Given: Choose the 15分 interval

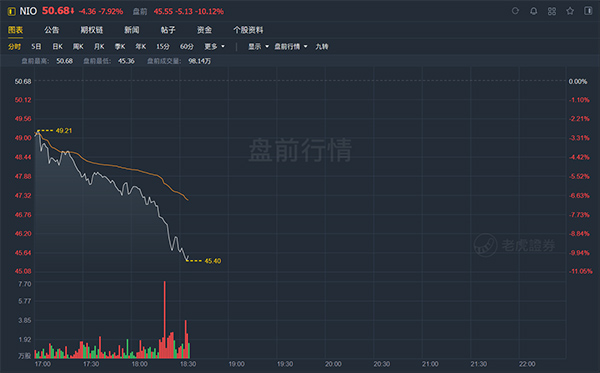Looking at the screenshot, I should [163, 47].
